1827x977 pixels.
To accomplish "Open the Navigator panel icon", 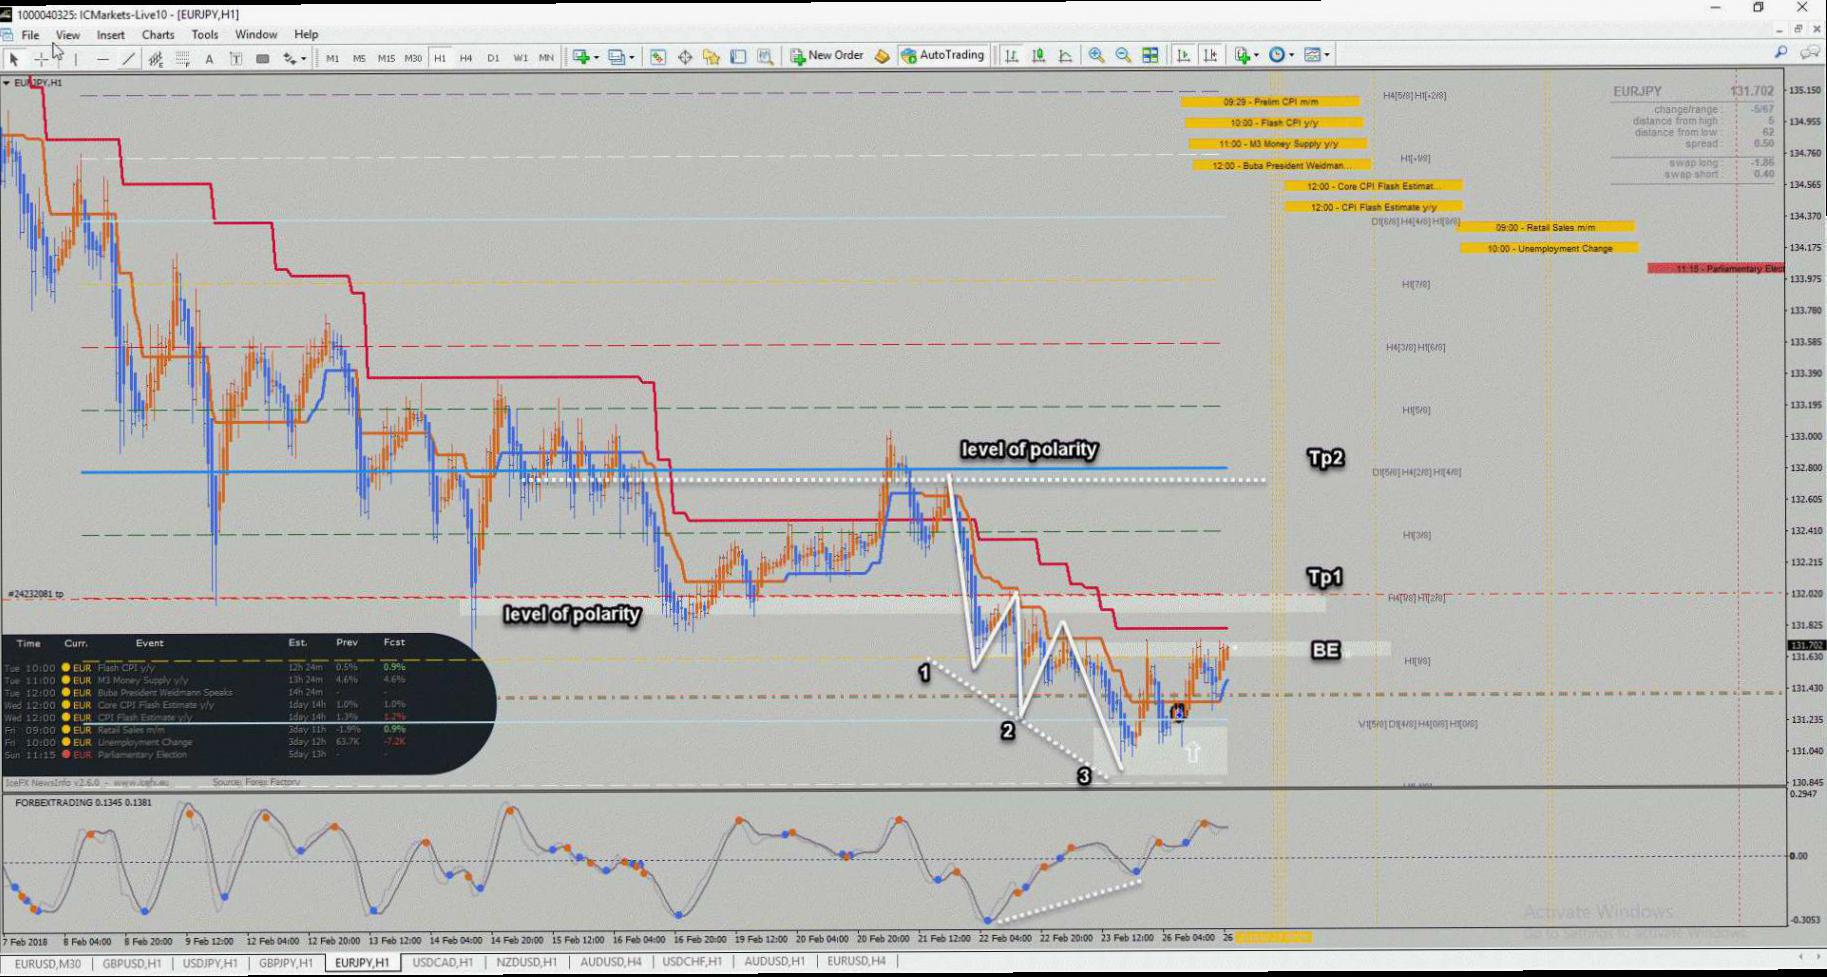I will coord(711,57).
